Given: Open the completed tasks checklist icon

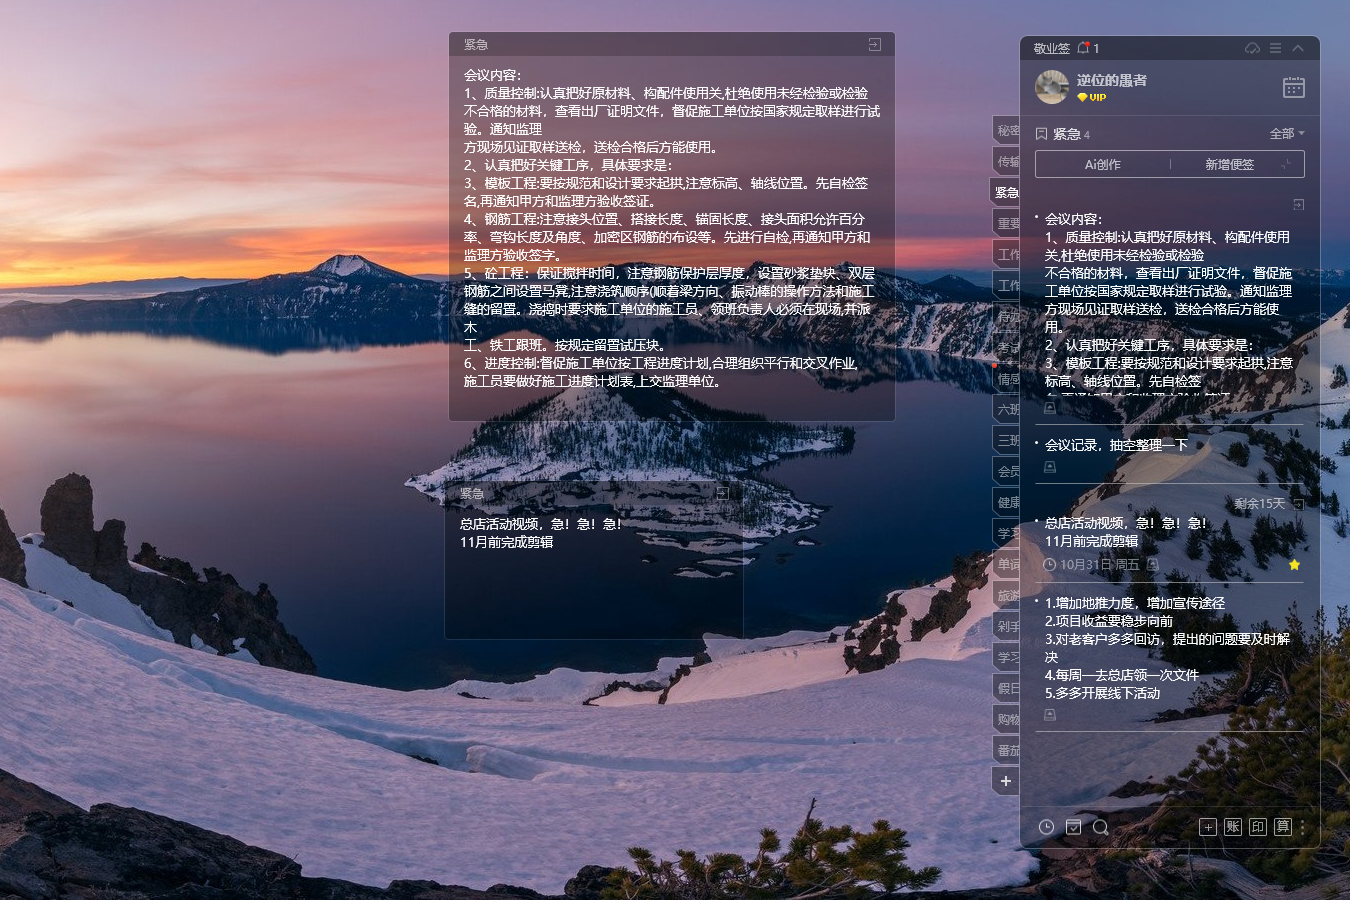Looking at the screenshot, I should click(1073, 827).
